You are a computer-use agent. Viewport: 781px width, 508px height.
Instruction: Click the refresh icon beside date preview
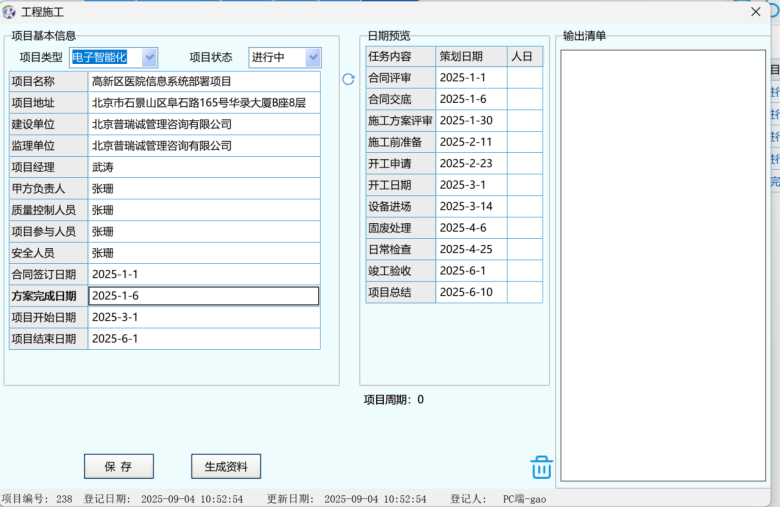pyautogui.click(x=348, y=79)
